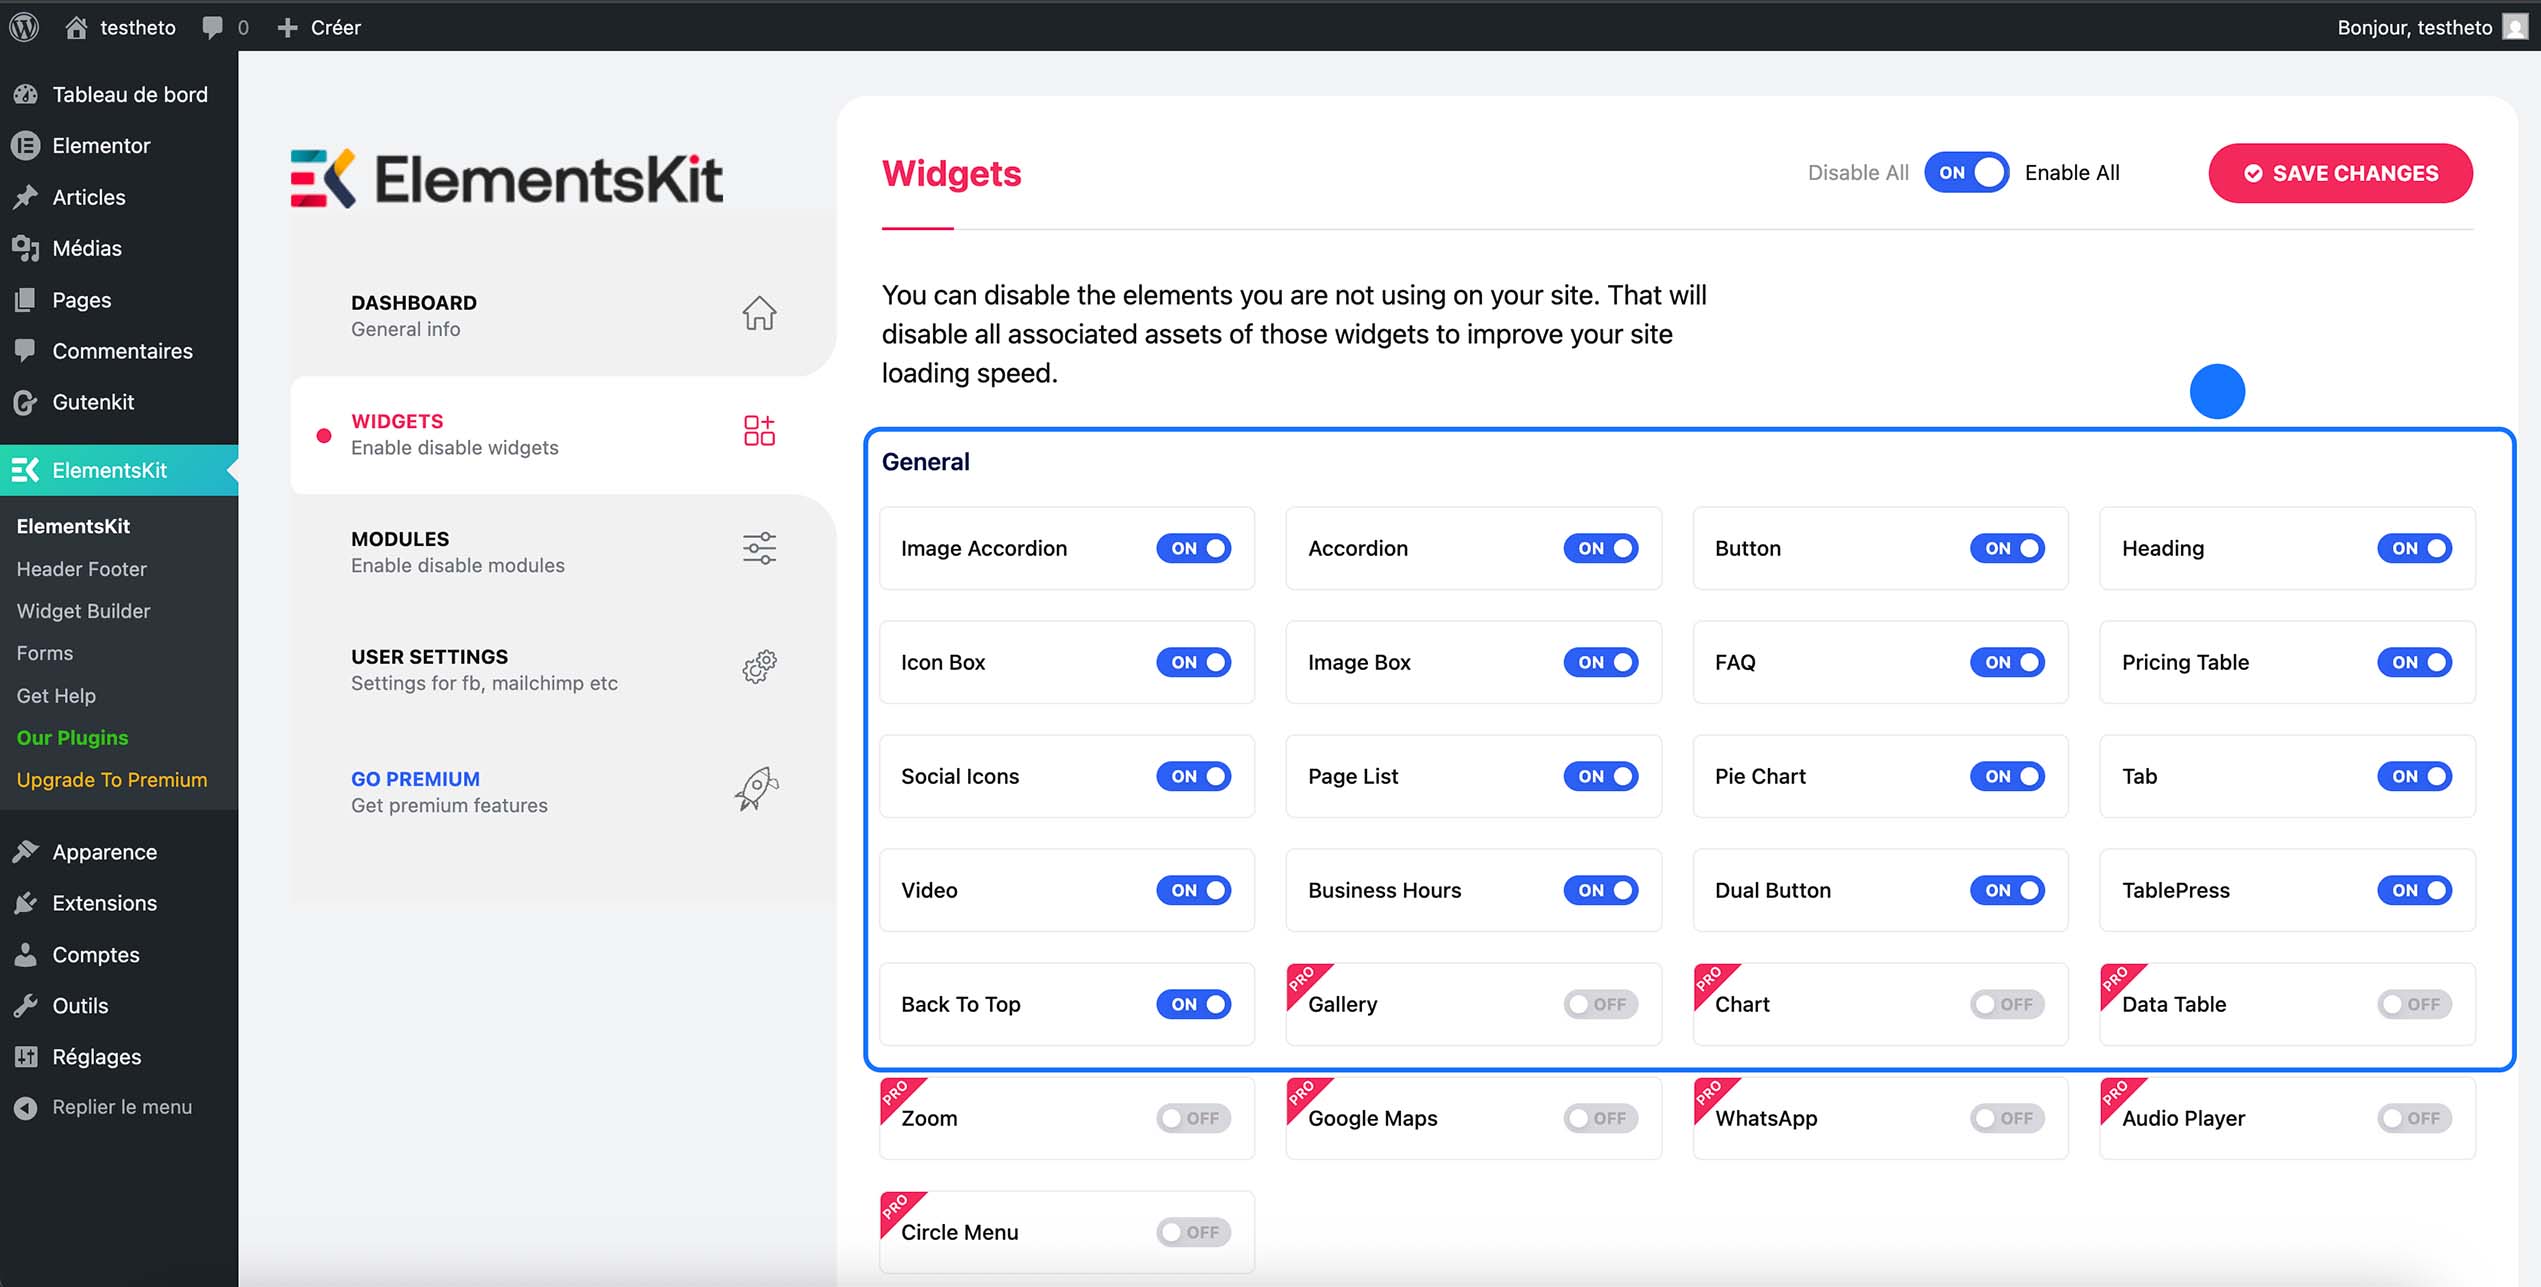Click the Modules sliders icon
Image resolution: width=2541 pixels, height=1287 pixels.
click(x=758, y=548)
